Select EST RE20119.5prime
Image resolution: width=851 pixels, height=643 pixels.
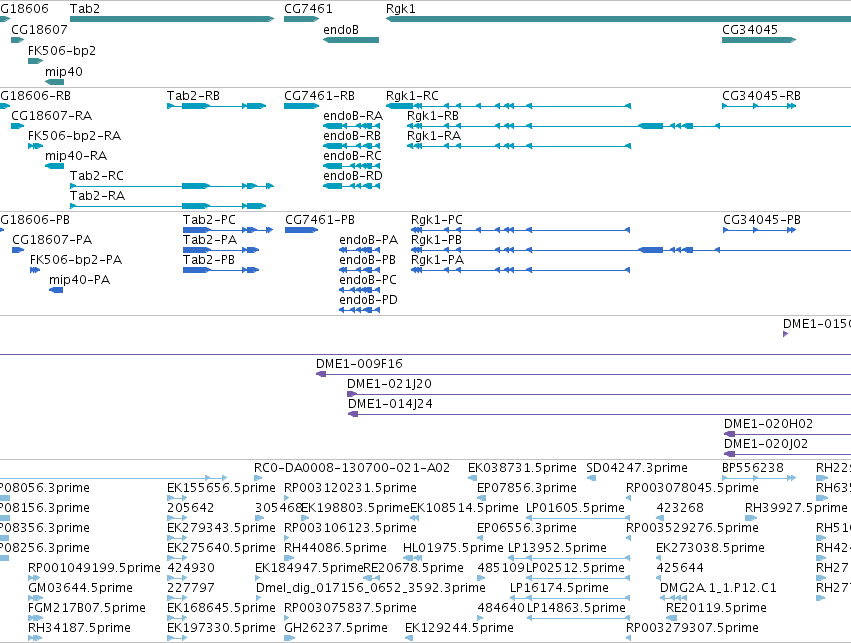pos(716,608)
